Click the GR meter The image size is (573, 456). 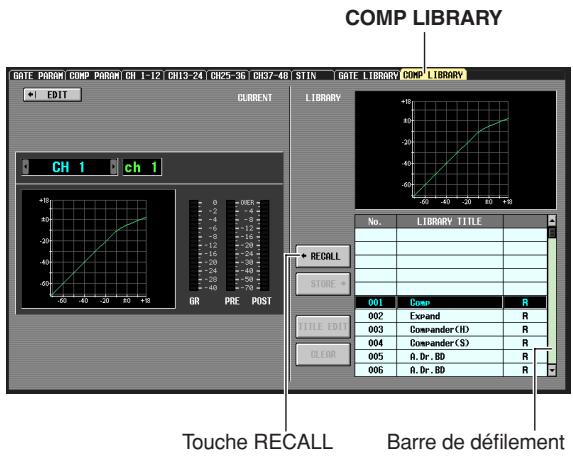click(x=194, y=246)
